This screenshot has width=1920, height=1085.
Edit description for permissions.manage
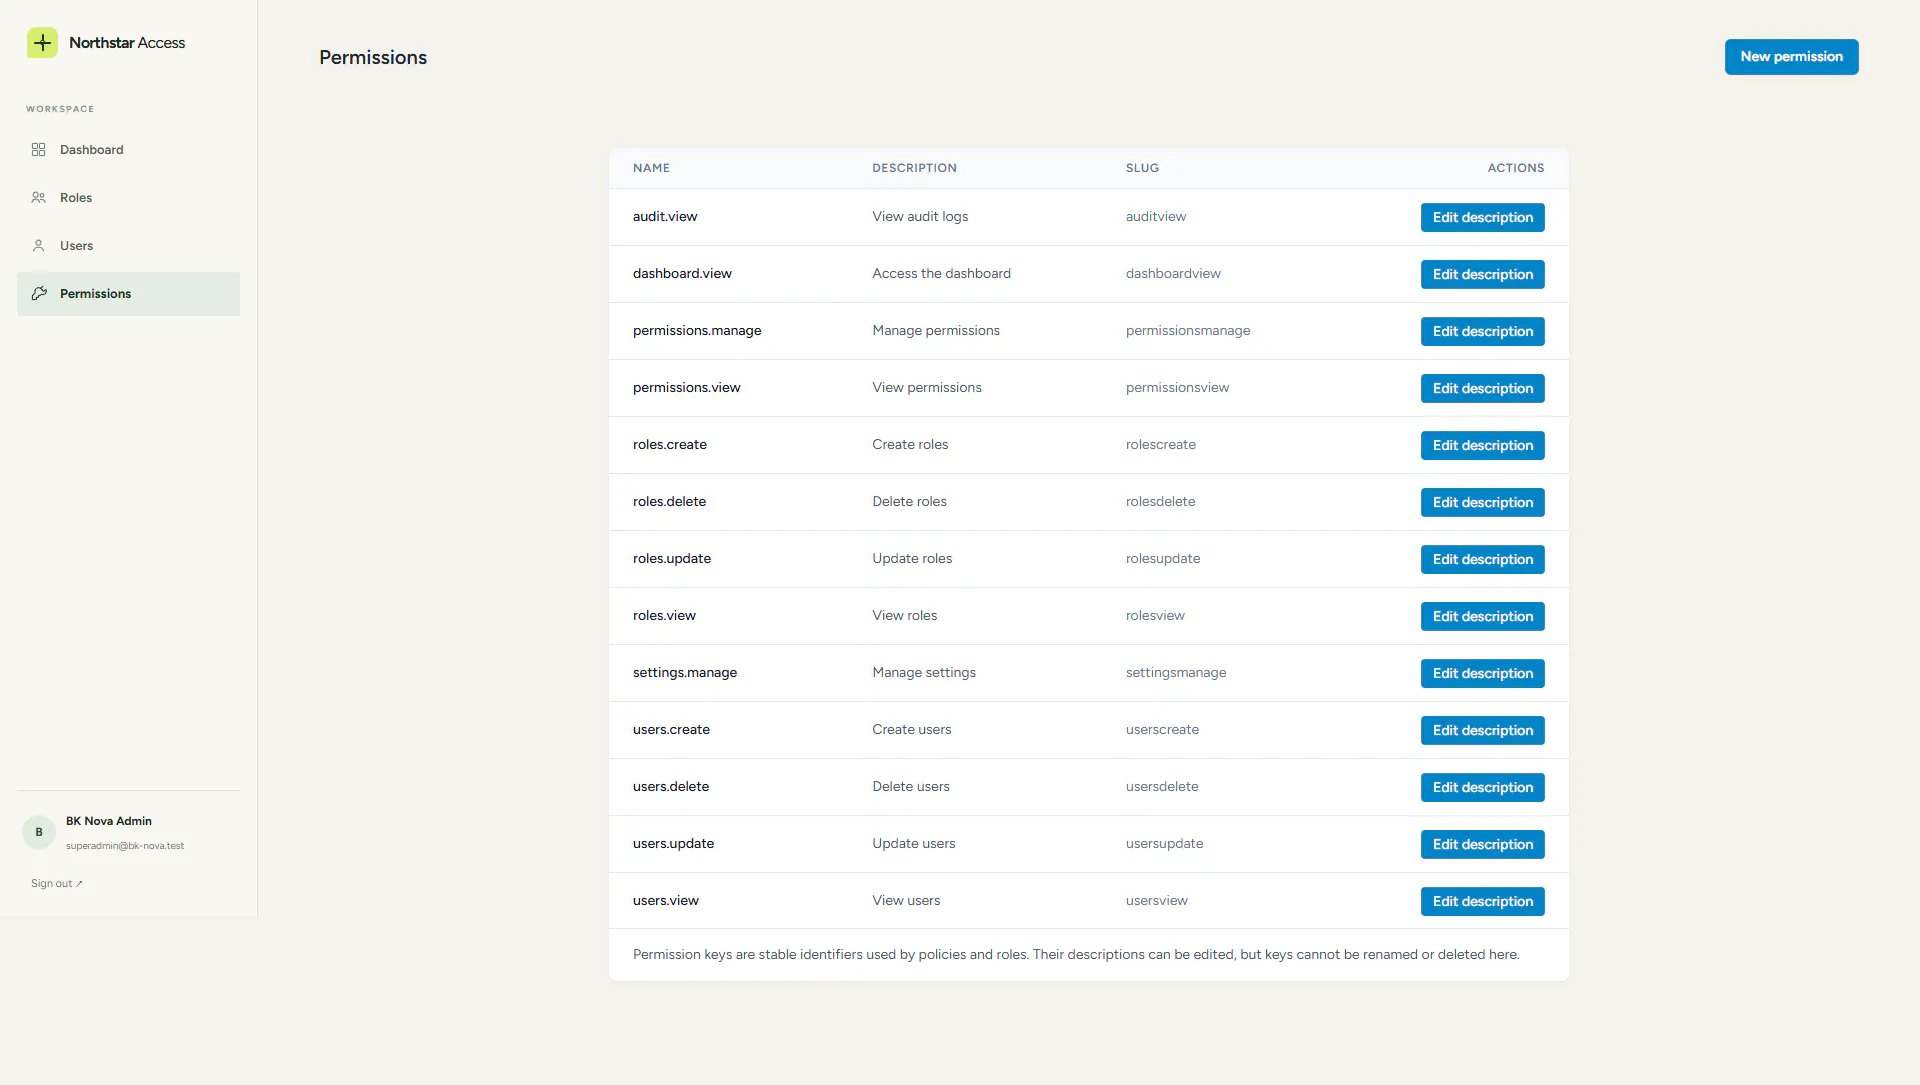pos(1482,332)
